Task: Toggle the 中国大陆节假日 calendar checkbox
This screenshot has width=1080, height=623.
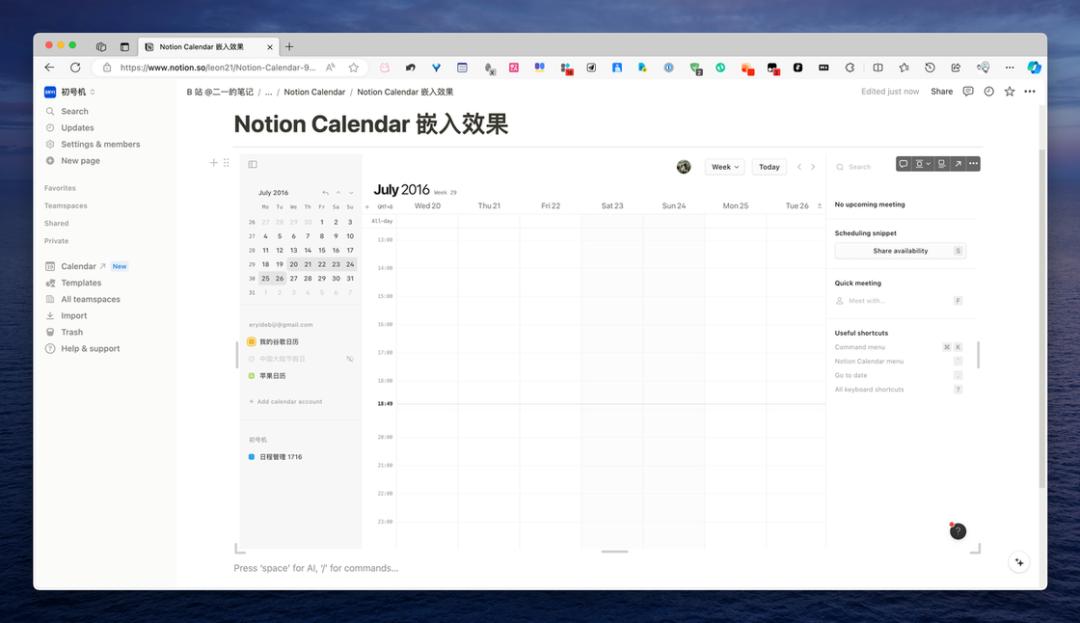Action: point(251,359)
